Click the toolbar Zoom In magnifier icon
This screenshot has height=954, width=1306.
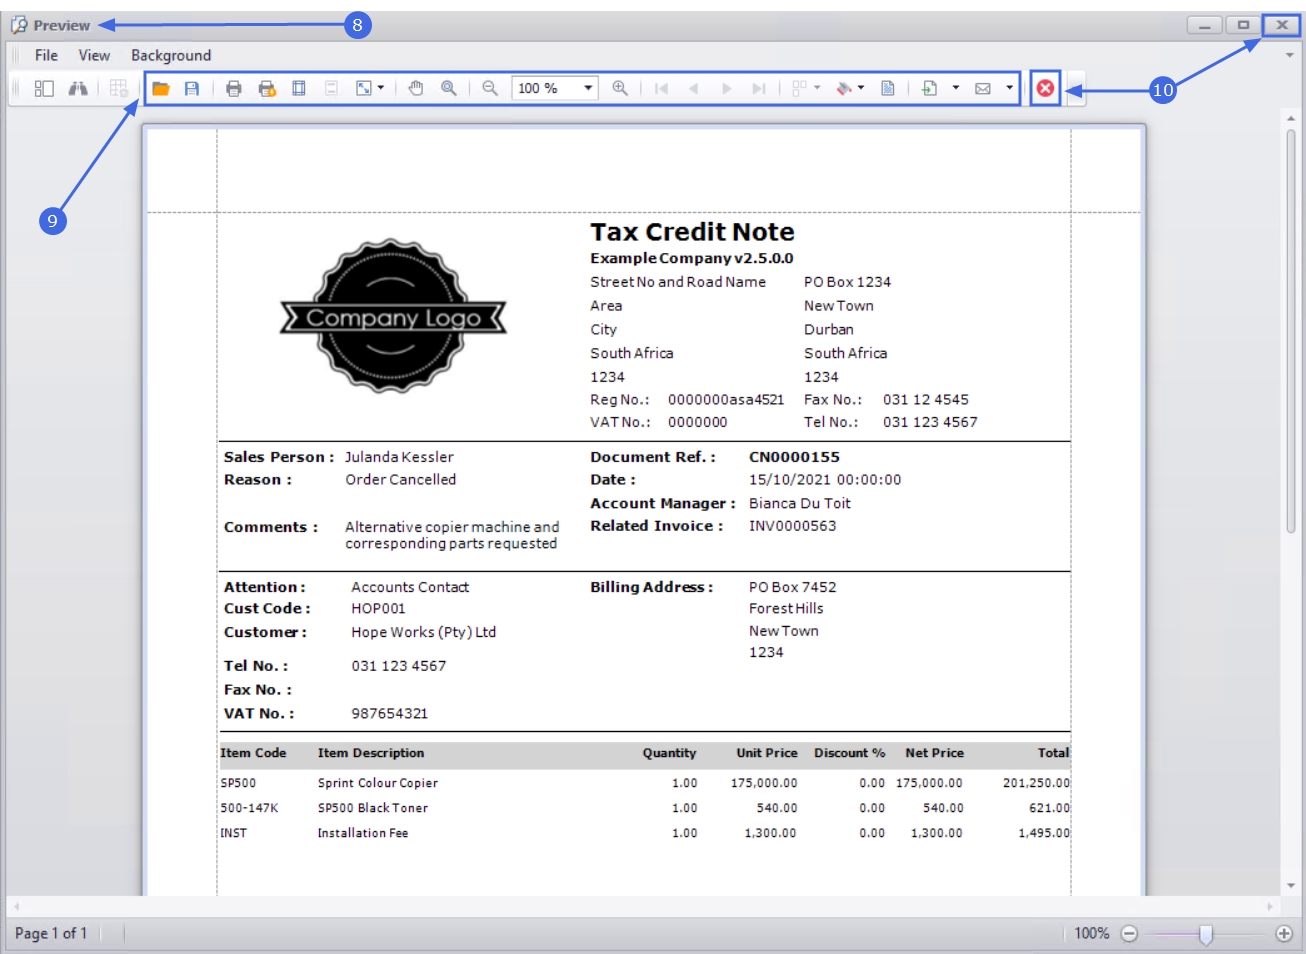coord(620,88)
